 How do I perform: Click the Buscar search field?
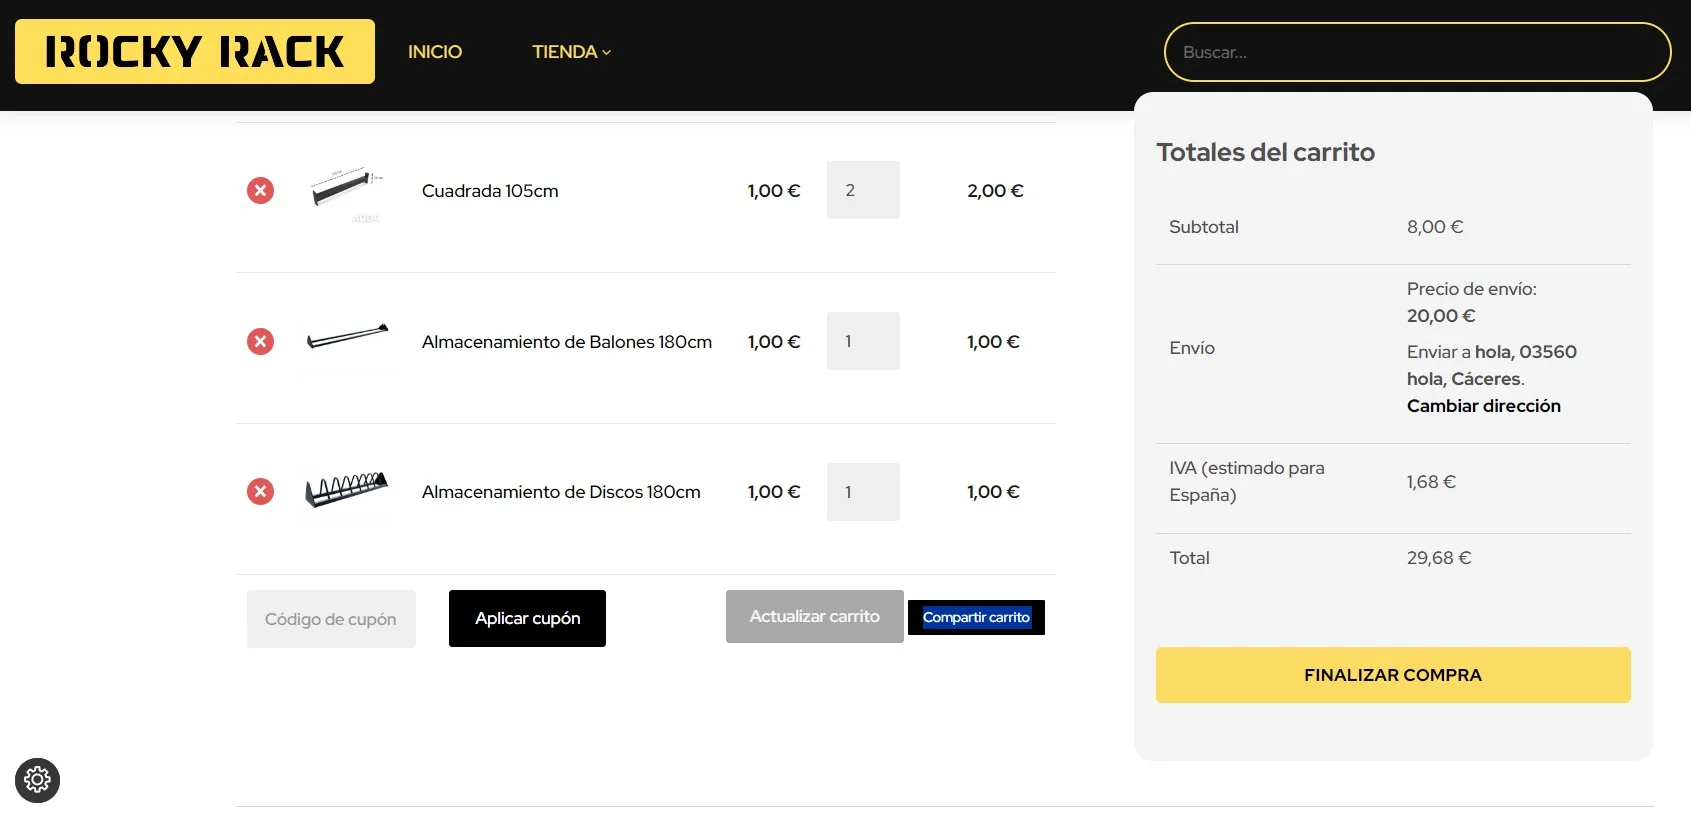1416,52
